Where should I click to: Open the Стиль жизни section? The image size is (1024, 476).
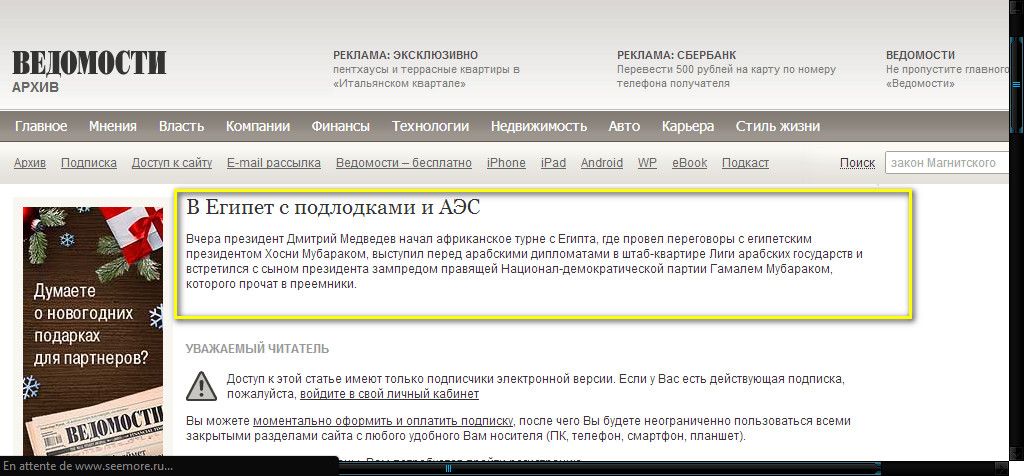[778, 127]
